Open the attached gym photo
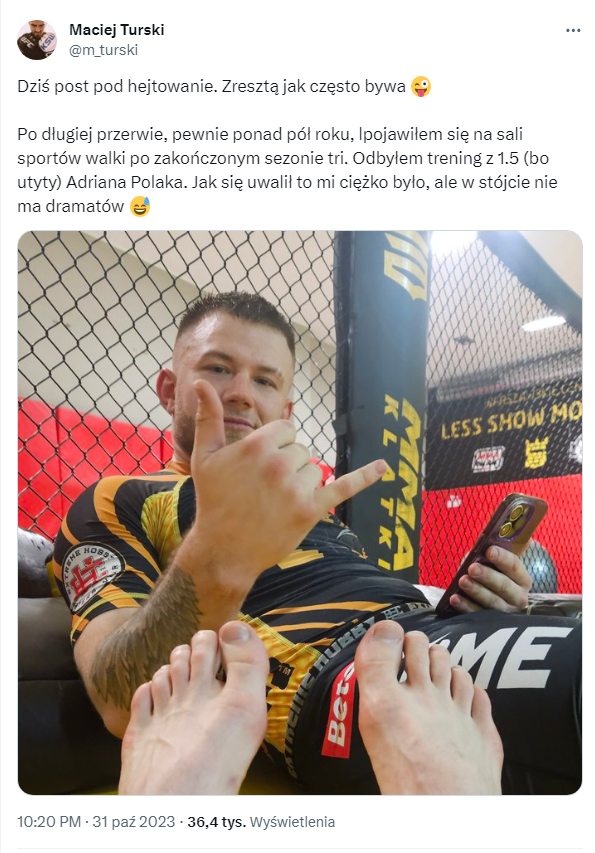 (x=300, y=512)
